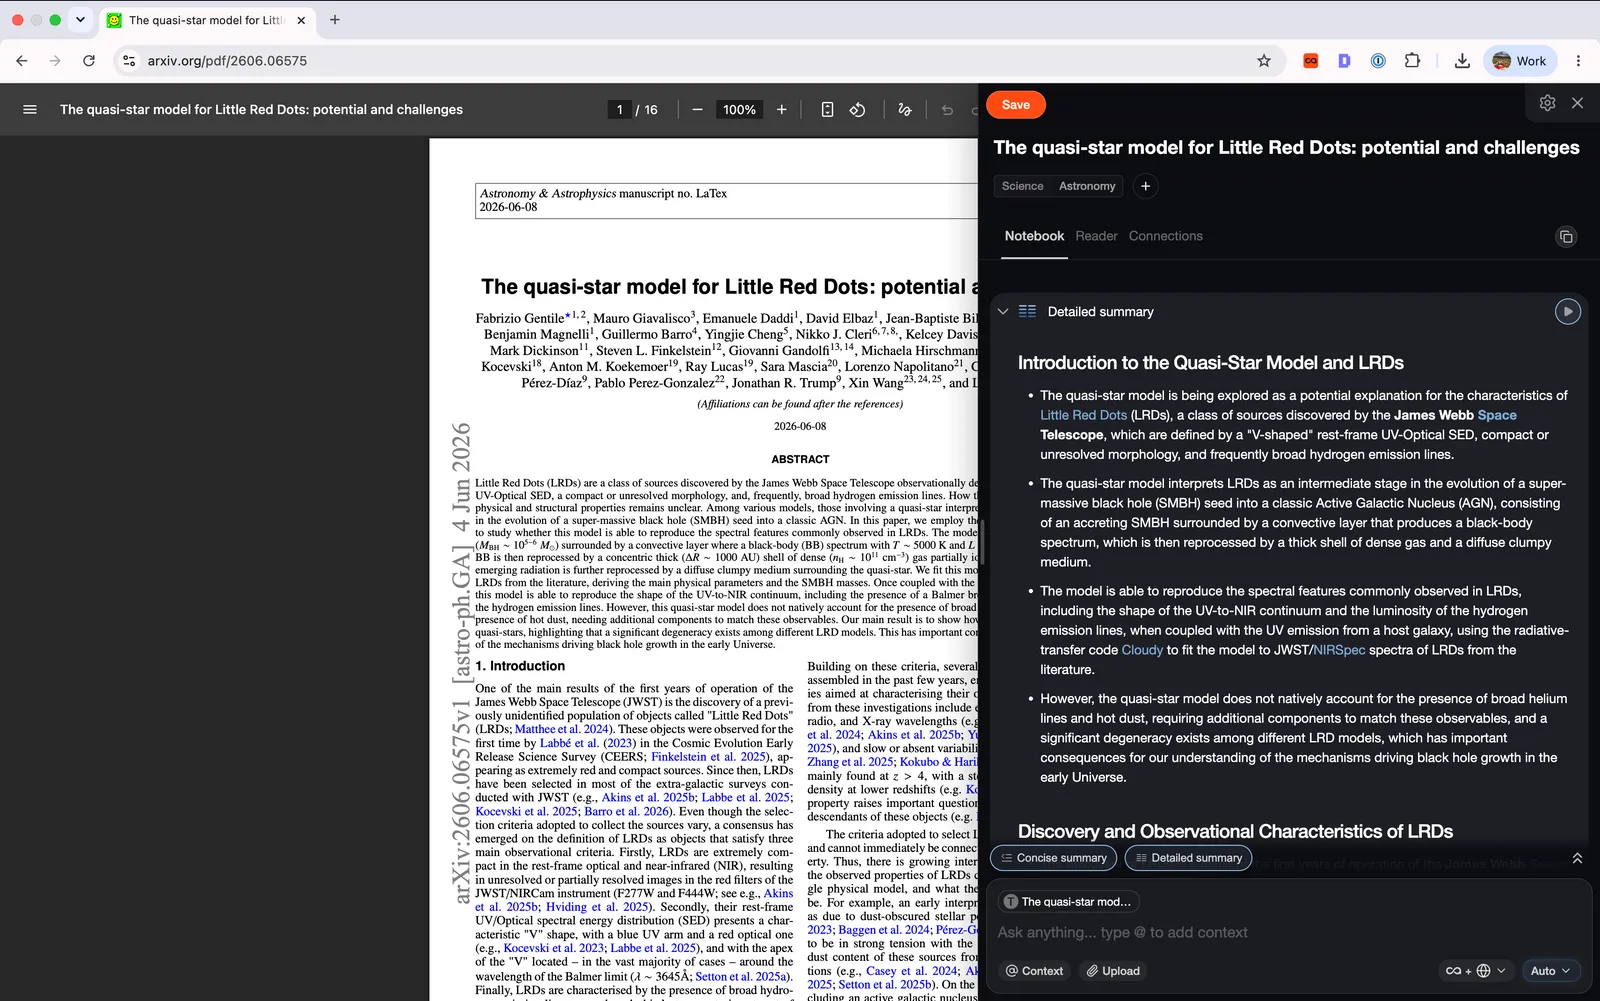Play the detailed summary audio
The width and height of the screenshot is (1600, 1001).
[x=1568, y=312]
